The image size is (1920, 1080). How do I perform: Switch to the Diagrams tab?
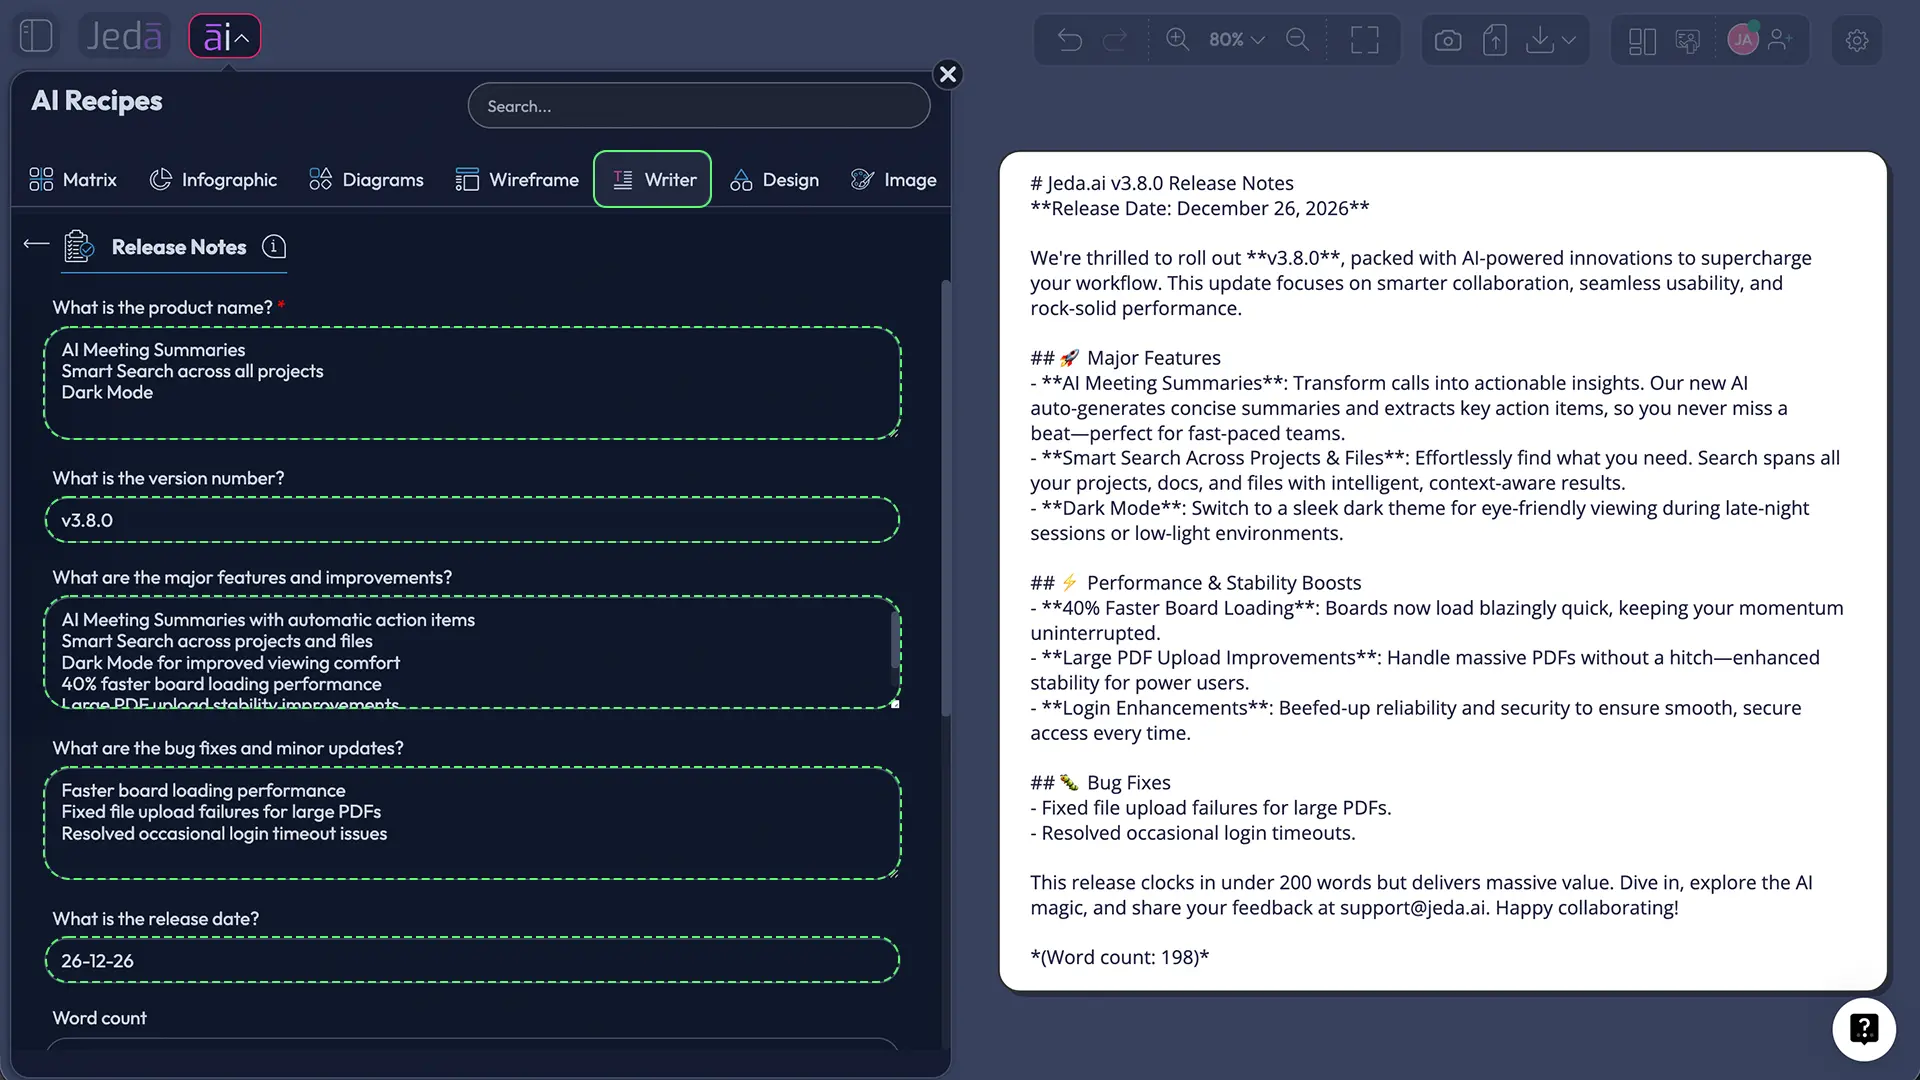tap(366, 180)
